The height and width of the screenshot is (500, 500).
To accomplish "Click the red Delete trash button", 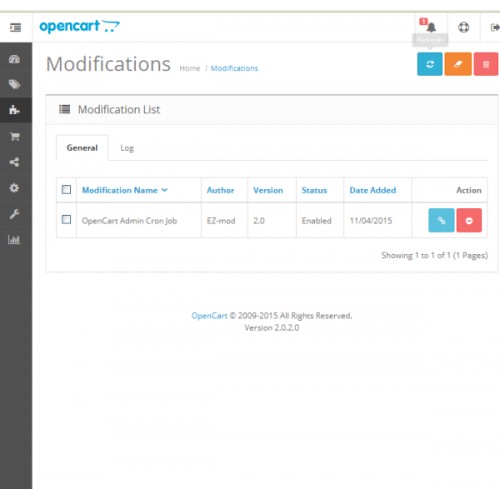I will [486, 64].
